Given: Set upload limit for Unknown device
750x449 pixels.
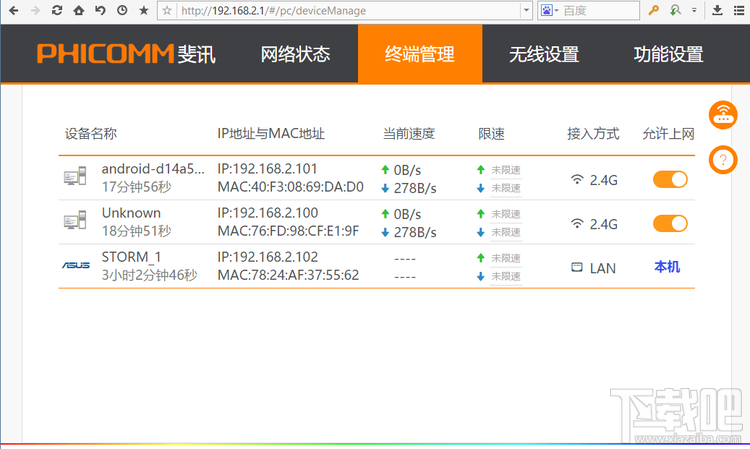Looking at the screenshot, I should (x=506, y=214).
